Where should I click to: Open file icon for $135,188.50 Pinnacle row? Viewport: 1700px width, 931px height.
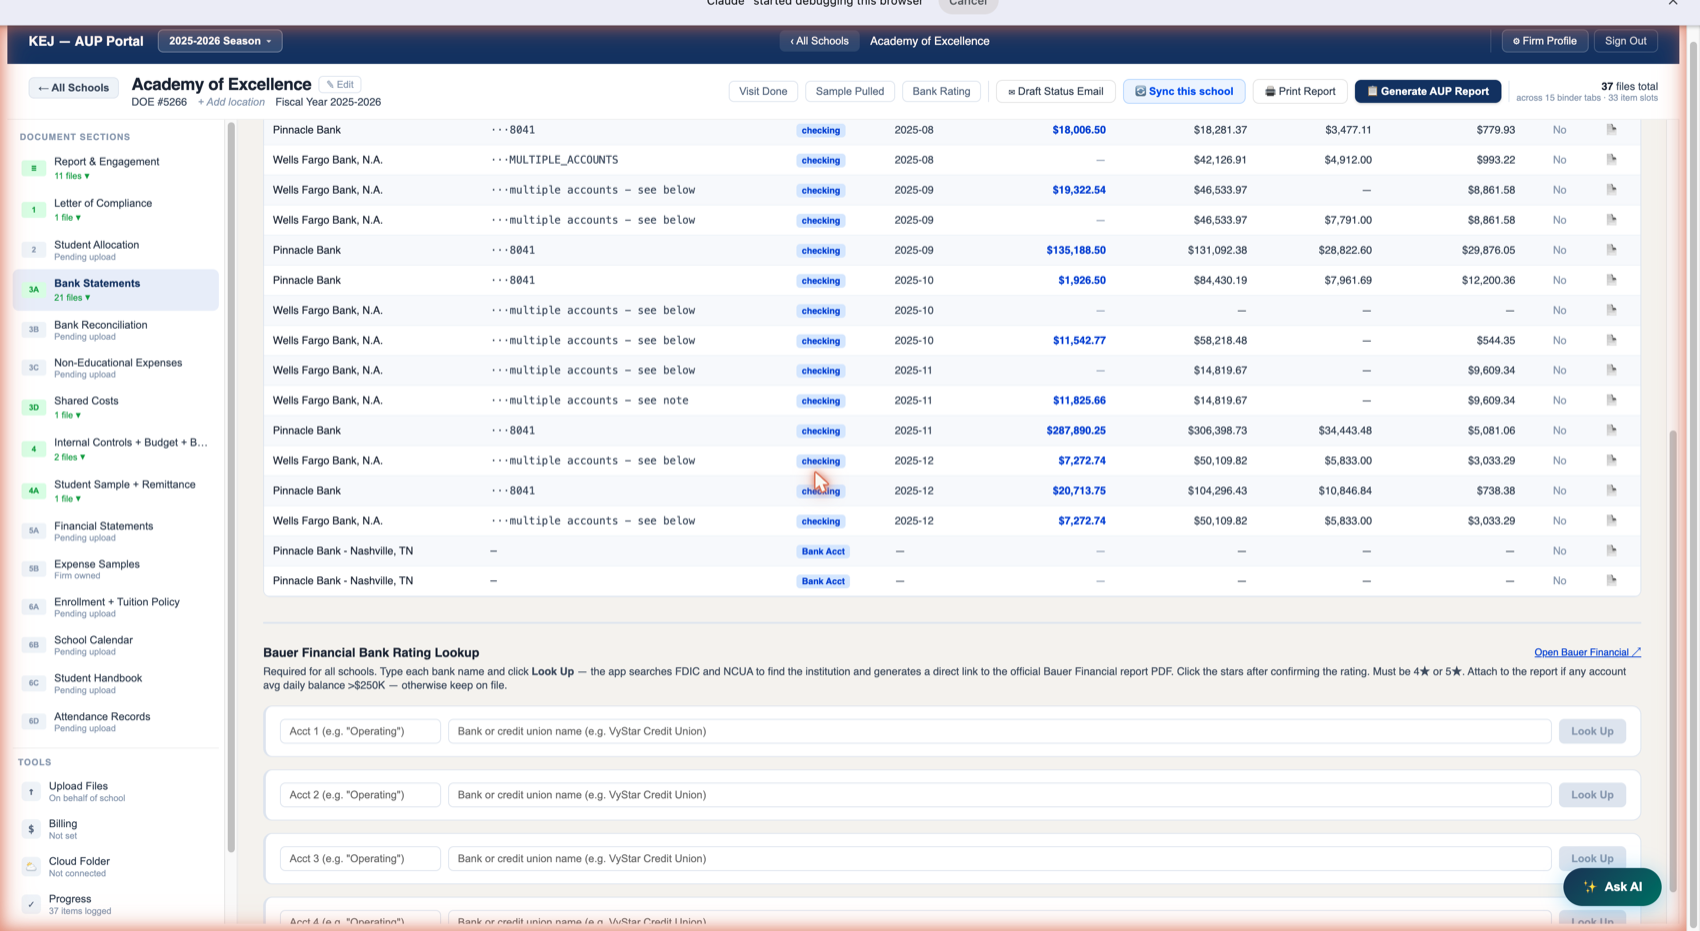tap(1611, 250)
